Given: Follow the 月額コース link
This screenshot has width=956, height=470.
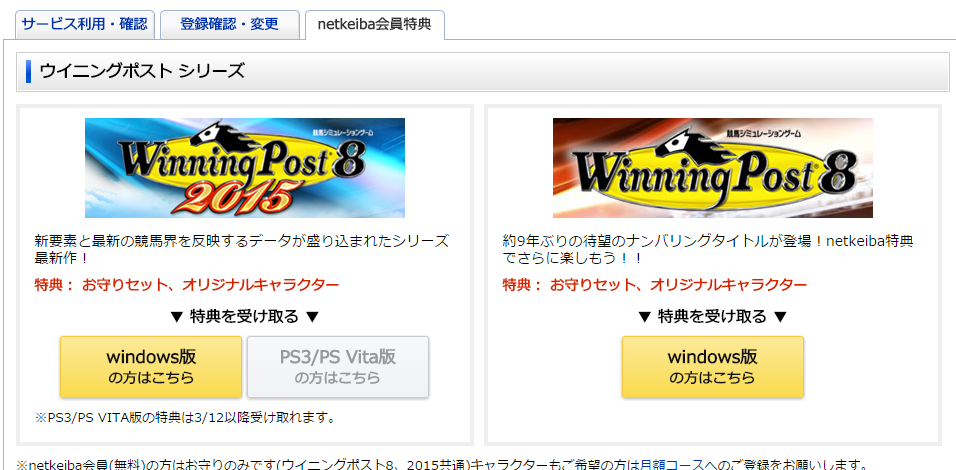Looking at the screenshot, I should [x=672, y=465].
